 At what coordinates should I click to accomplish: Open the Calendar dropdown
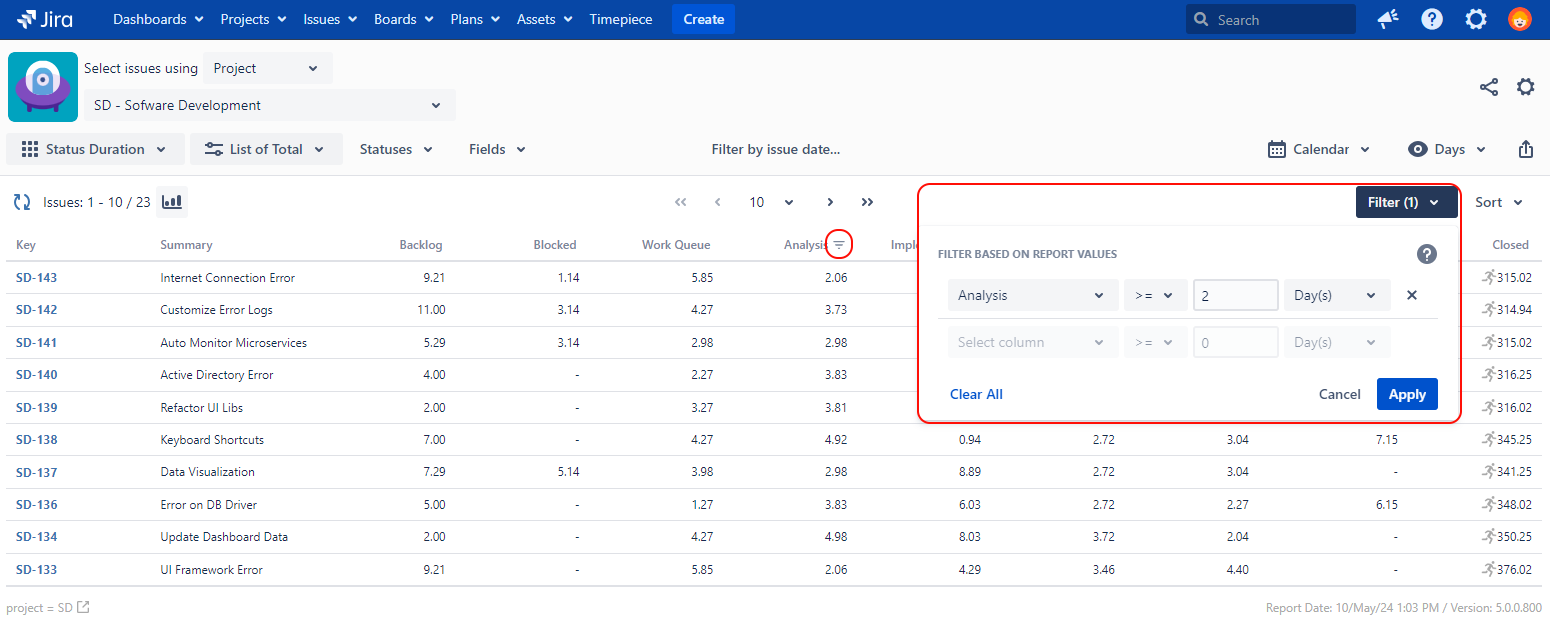pyautogui.click(x=1320, y=149)
